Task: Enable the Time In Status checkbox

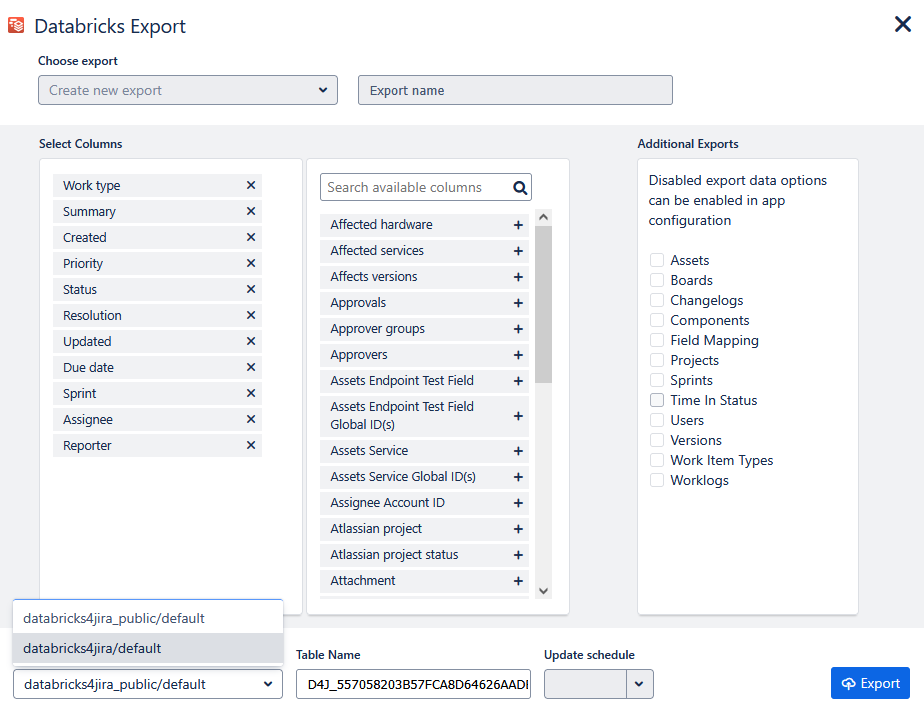Action: (x=657, y=400)
